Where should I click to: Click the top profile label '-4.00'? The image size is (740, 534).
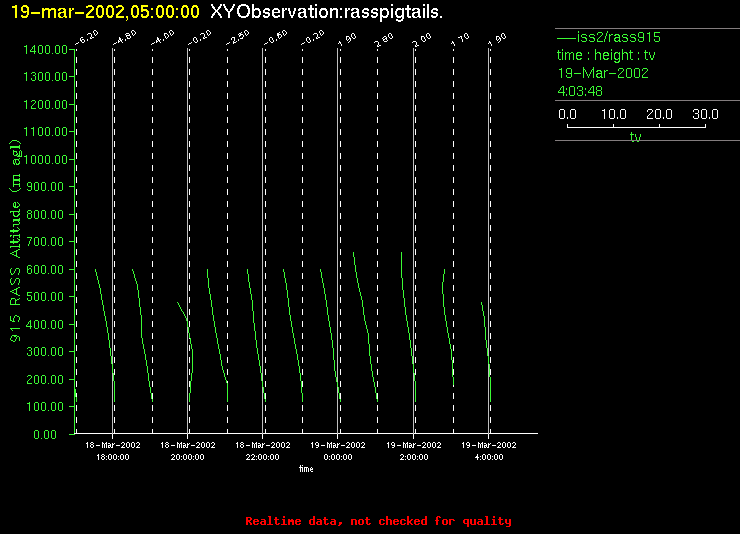click(162, 38)
